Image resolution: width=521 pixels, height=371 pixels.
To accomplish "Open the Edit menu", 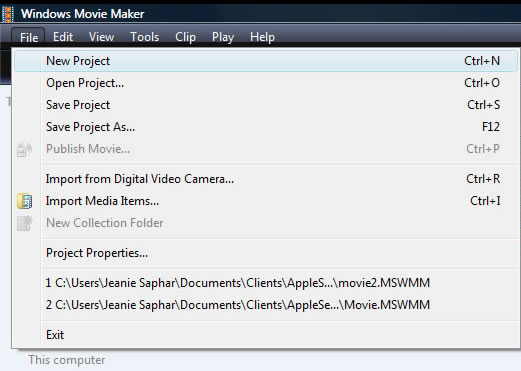I will [63, 37].
